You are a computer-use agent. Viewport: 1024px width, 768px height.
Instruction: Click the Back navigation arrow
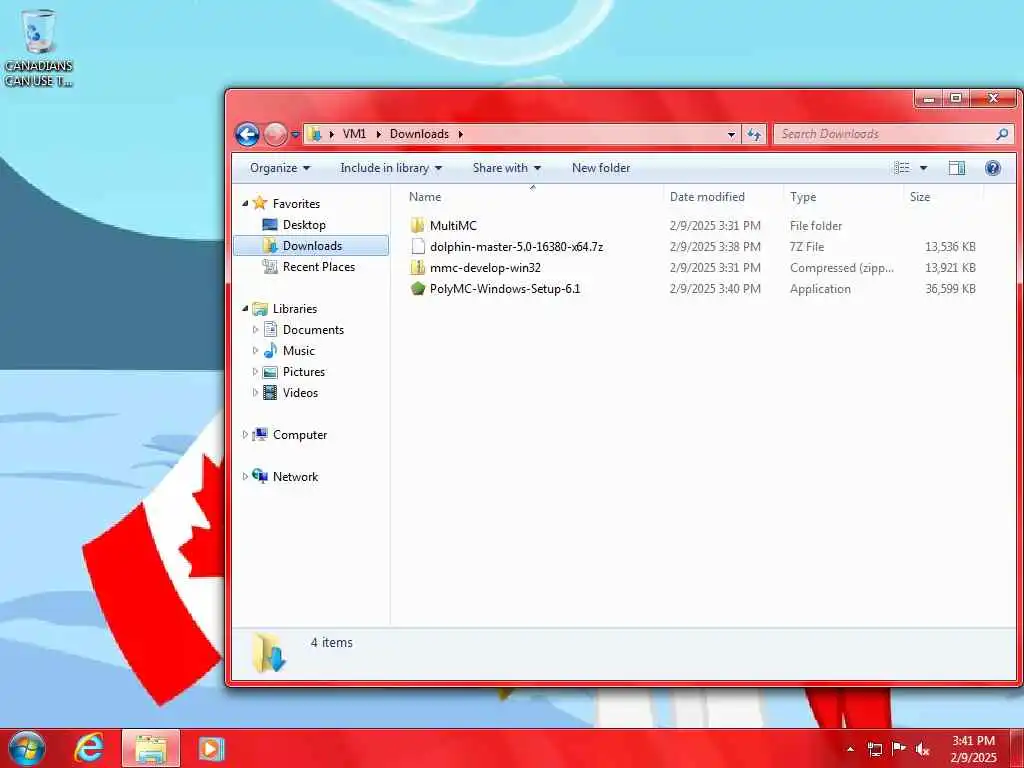248,135
